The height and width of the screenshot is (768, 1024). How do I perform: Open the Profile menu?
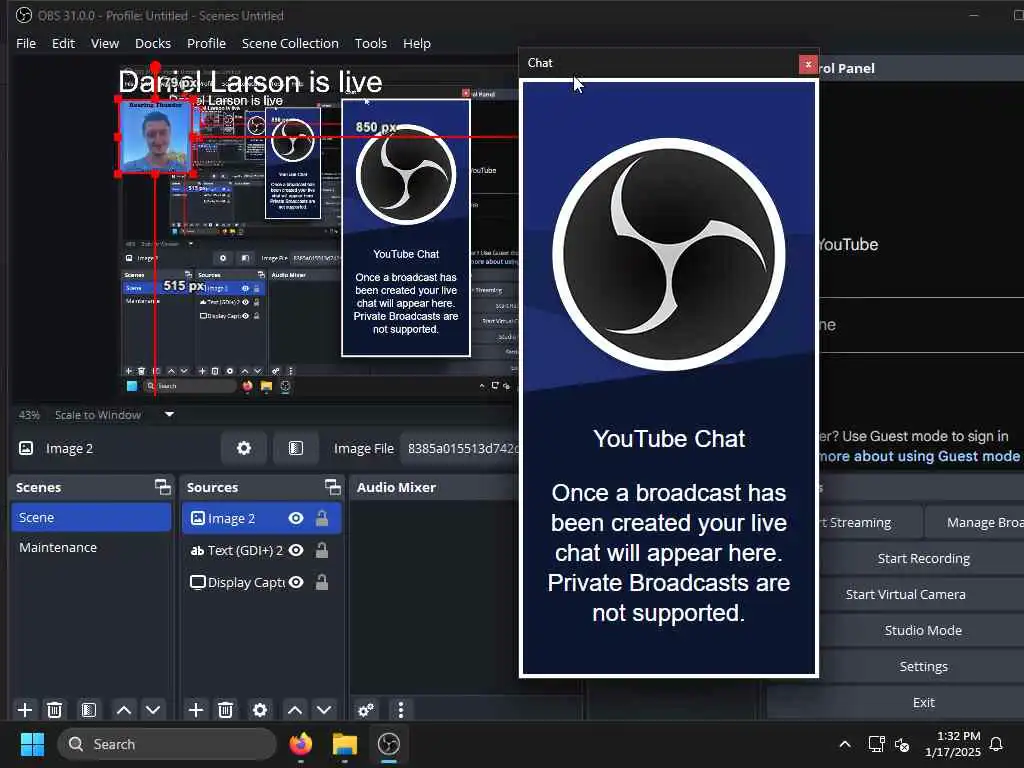[x=206, y=43]
